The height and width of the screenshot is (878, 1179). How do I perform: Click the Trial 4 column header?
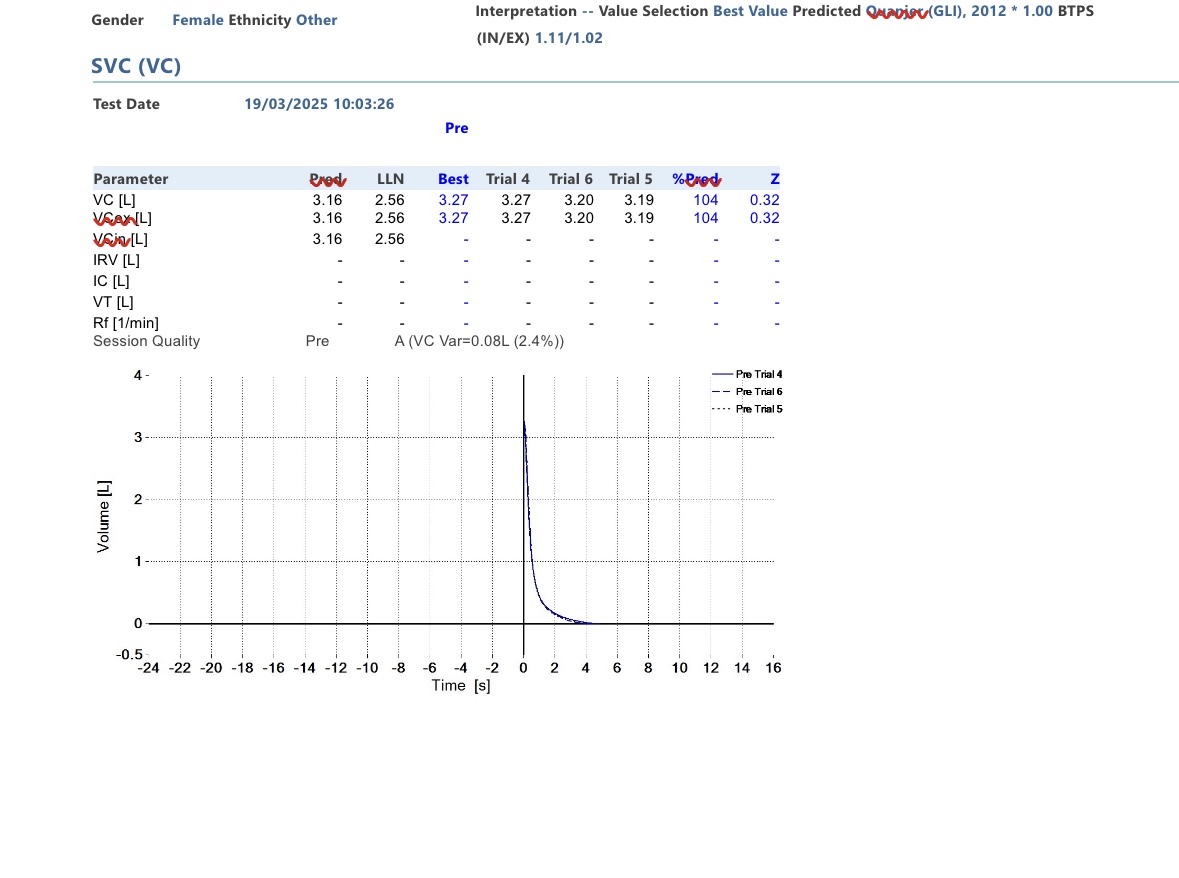pos(508,179)
